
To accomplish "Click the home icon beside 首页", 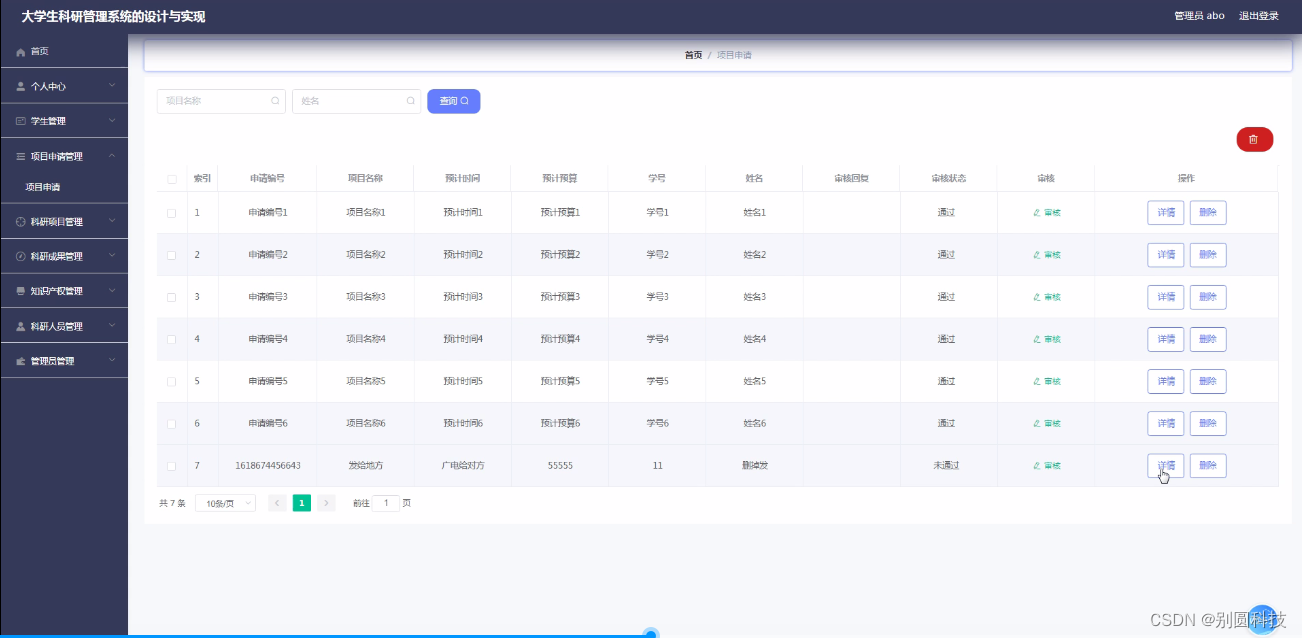I will click(x=18, y=51).
